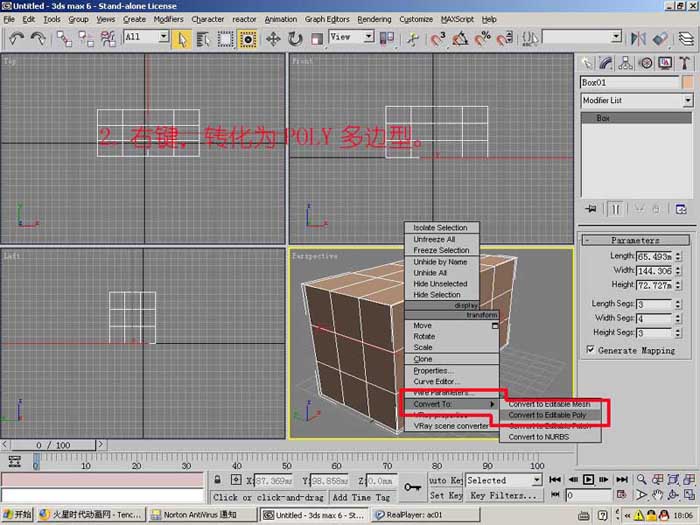Toggle Generate Mapping checkbox
Image resolution: width=700 pixels, height=525 pixels.
591,350
